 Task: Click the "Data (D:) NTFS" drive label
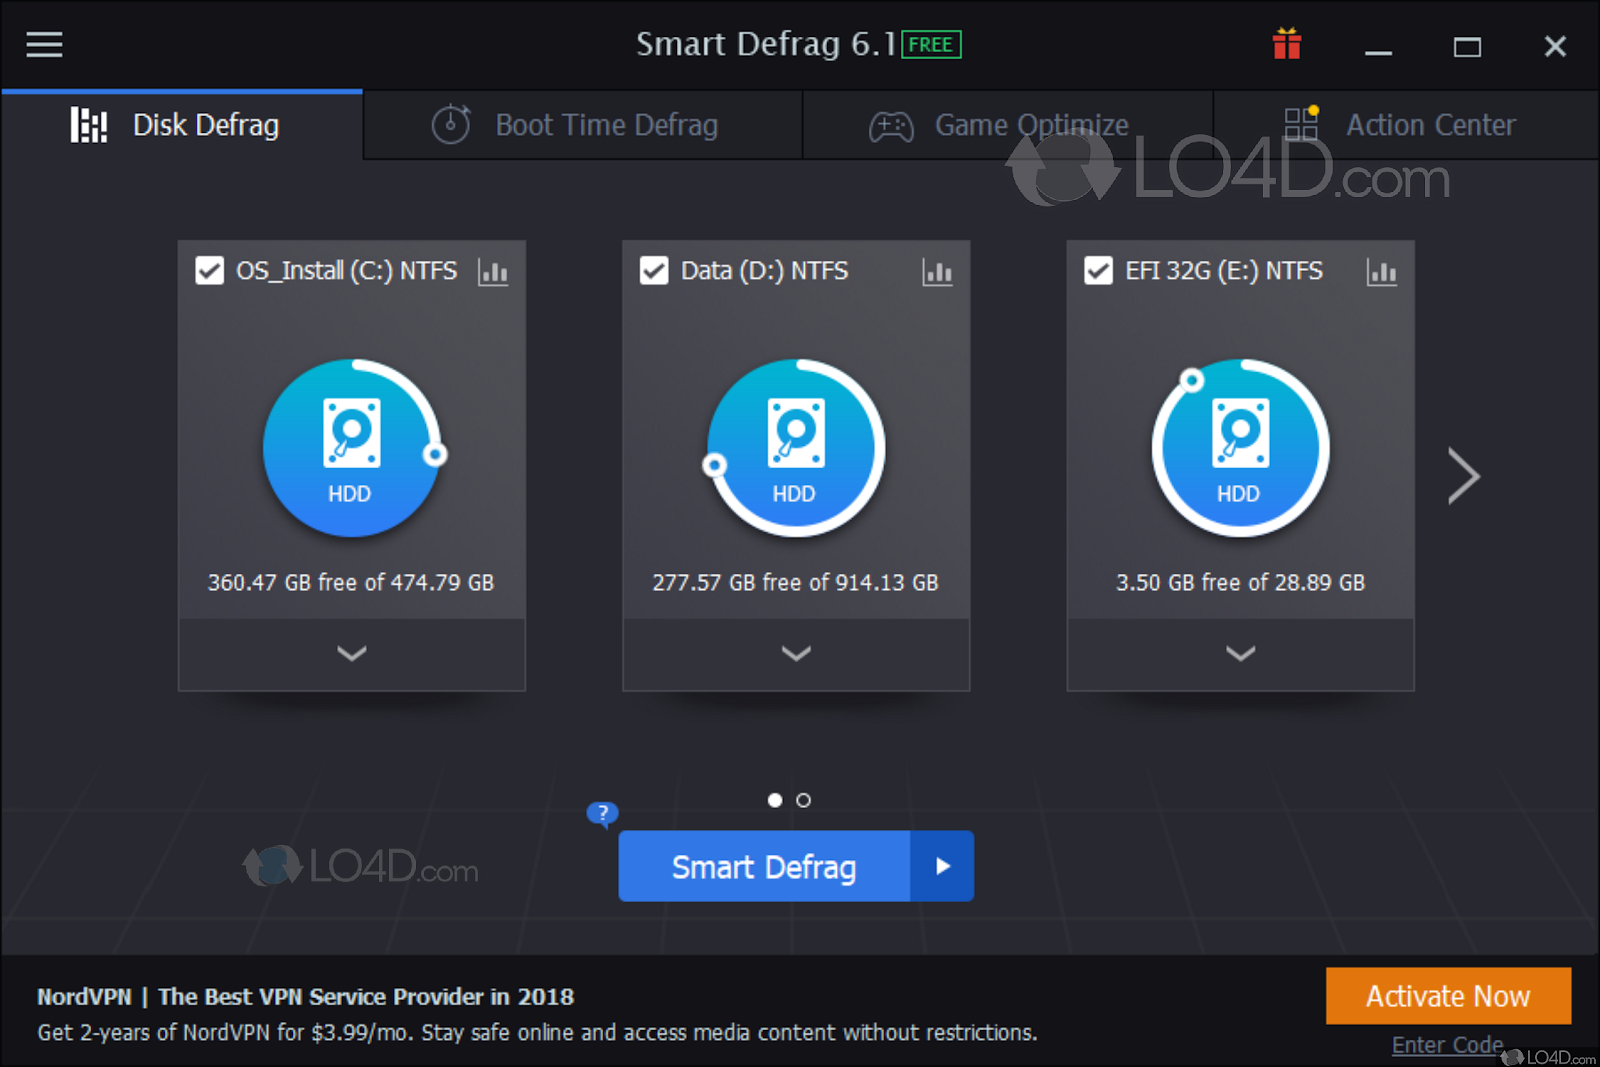765,271
